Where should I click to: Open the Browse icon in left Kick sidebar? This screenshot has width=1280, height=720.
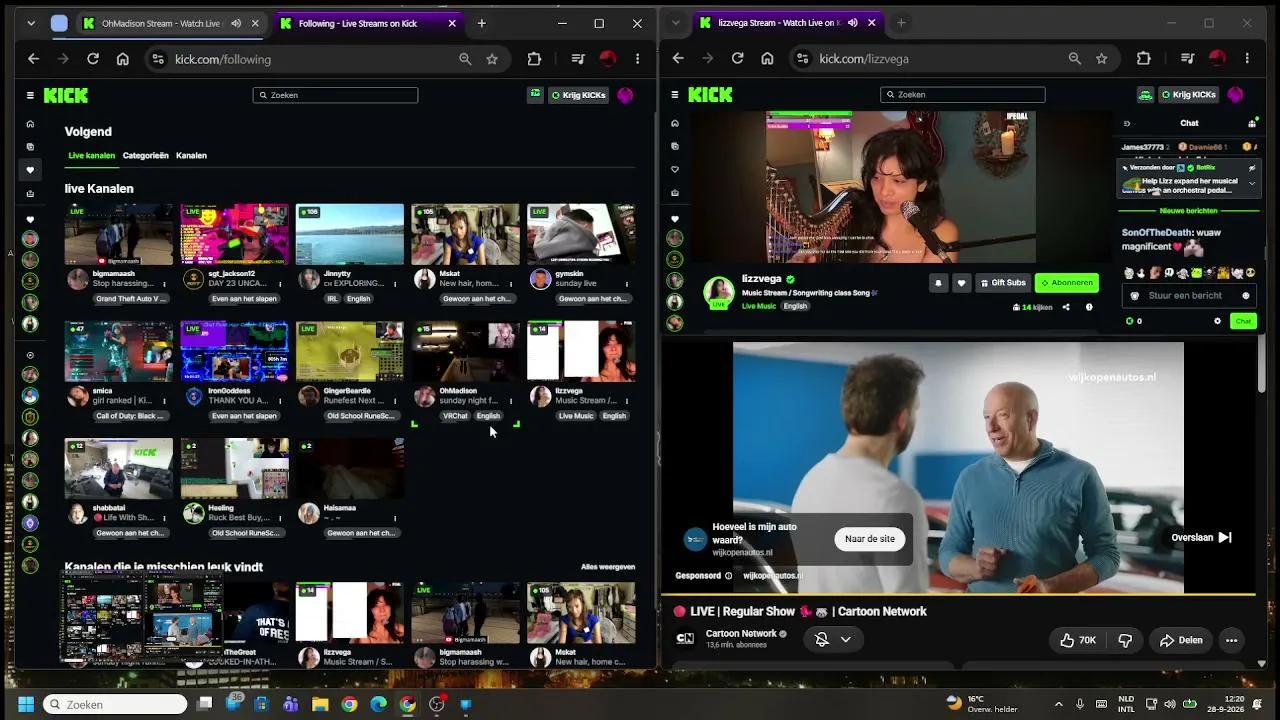click(x=30, y=147)
